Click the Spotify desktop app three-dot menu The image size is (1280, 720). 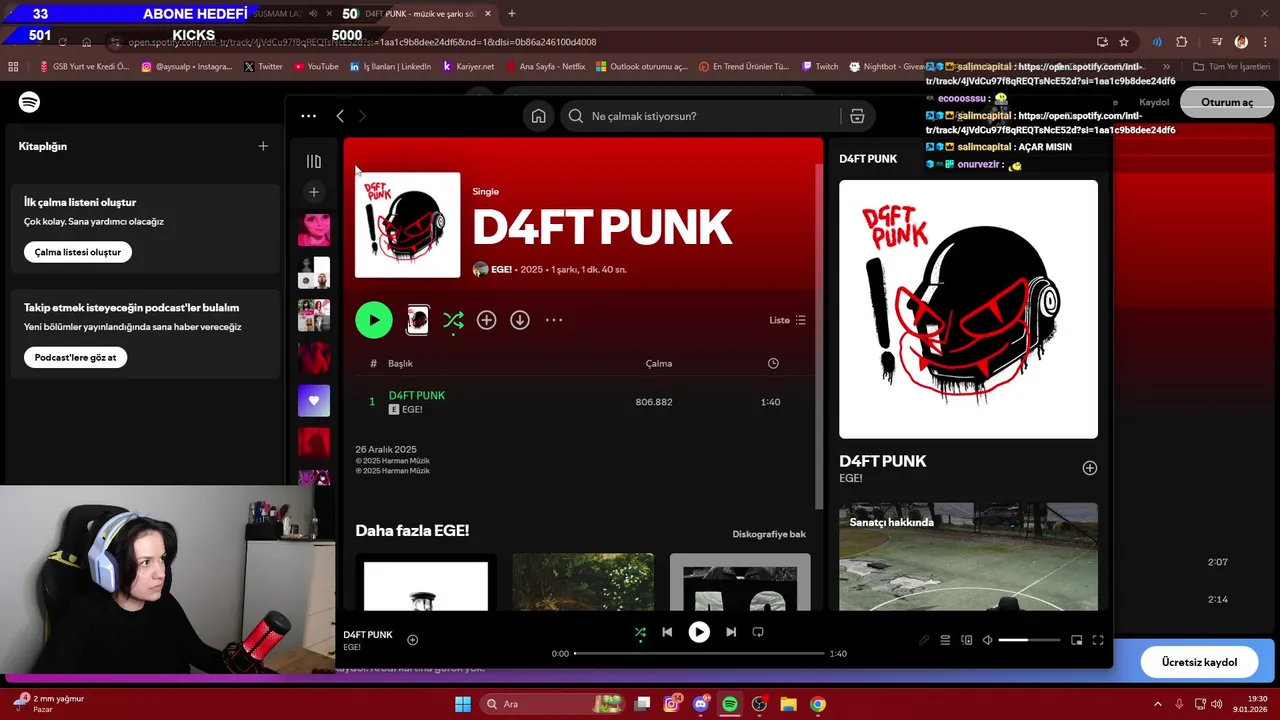tap(308, 116)
